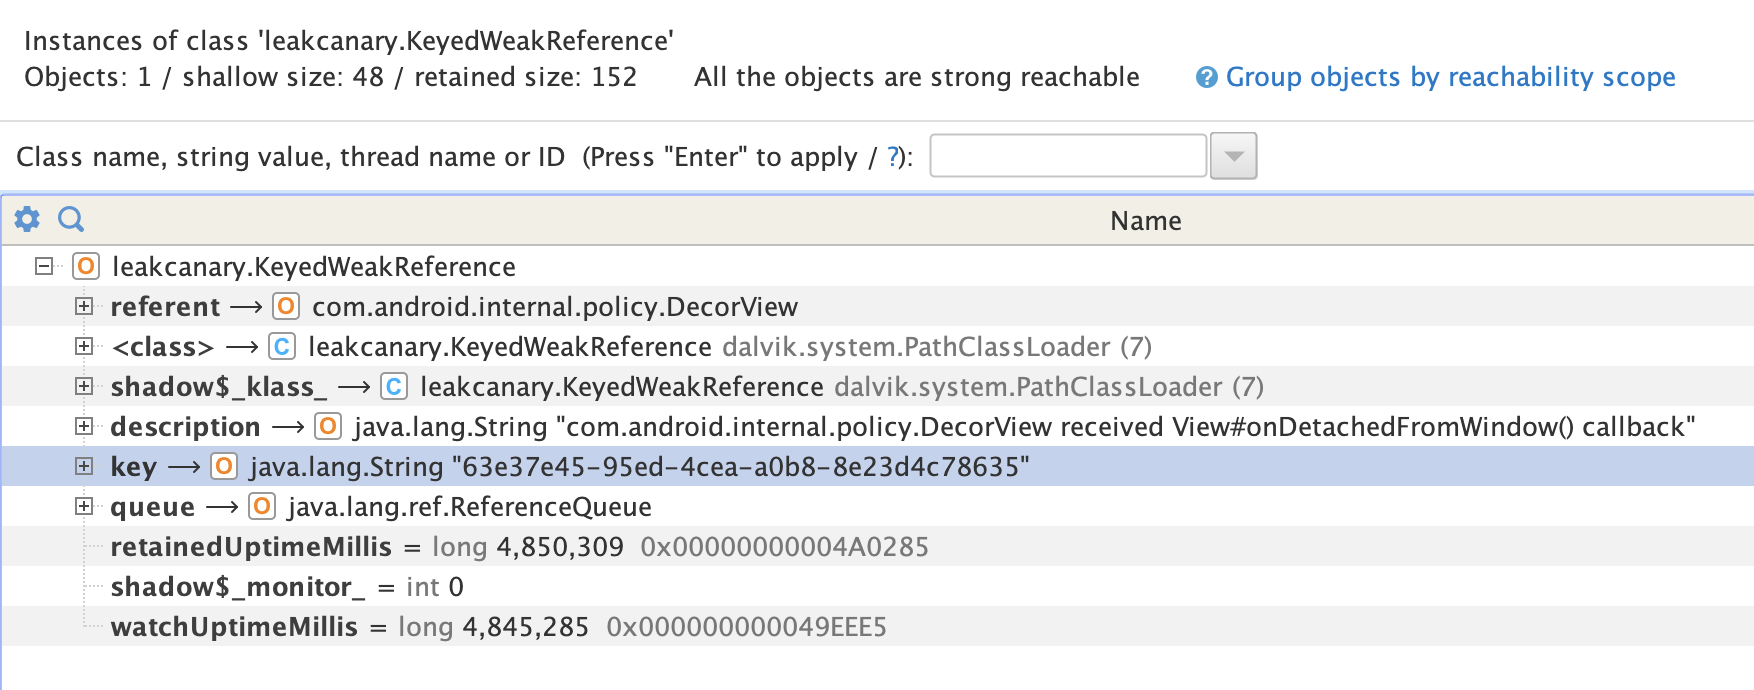Viewport: 1754px width, 690px height.
Task: Click the gear settings icon
Action: [x=27, y=219]
